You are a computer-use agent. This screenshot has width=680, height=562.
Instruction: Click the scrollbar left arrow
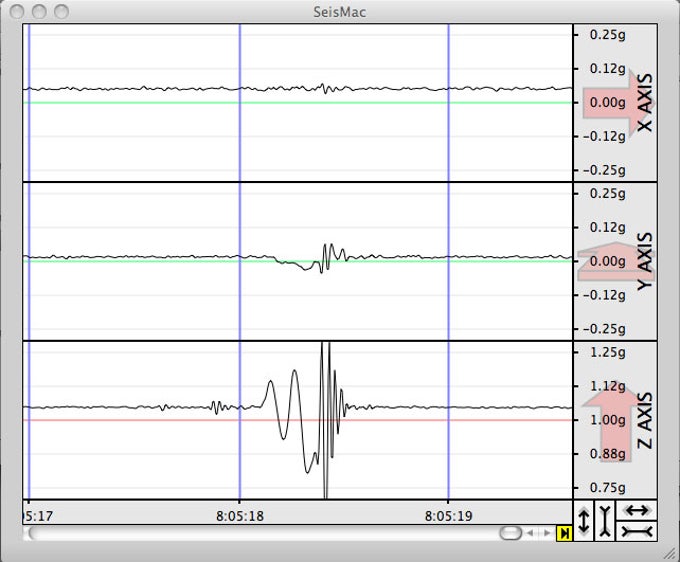(x=530, y=533)
